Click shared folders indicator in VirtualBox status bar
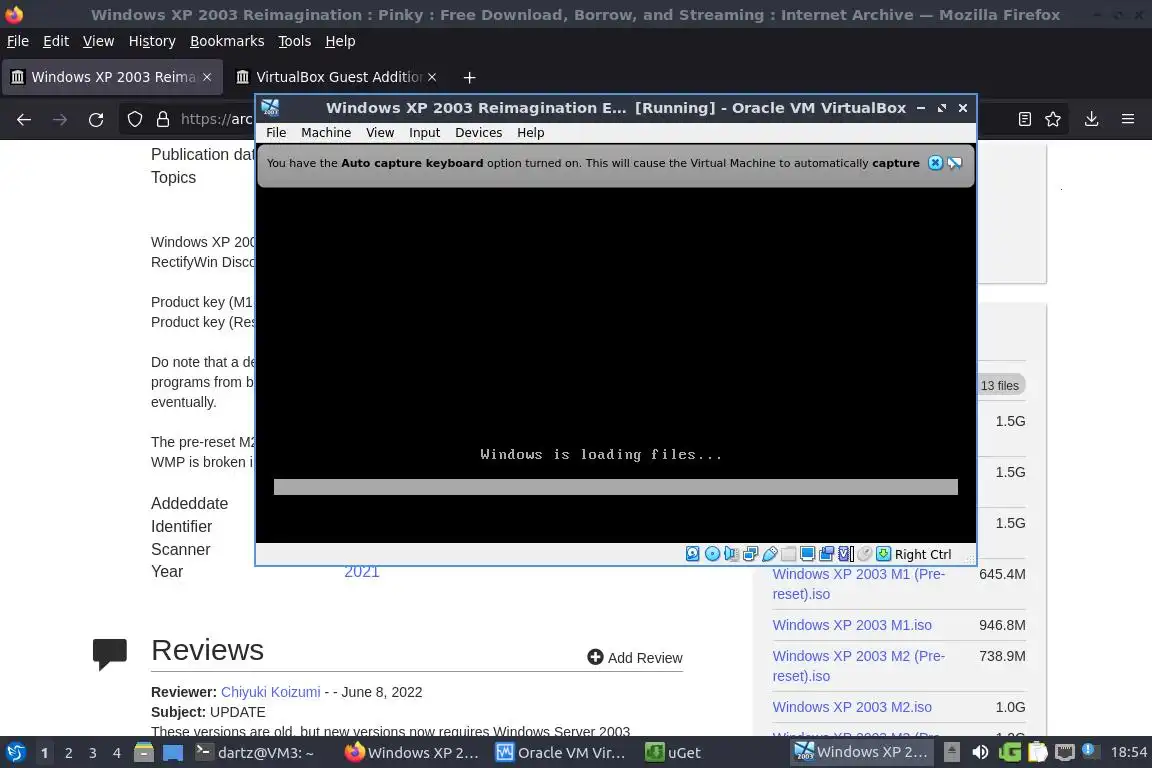This screenshot has height=768, width=1152. 788,554
